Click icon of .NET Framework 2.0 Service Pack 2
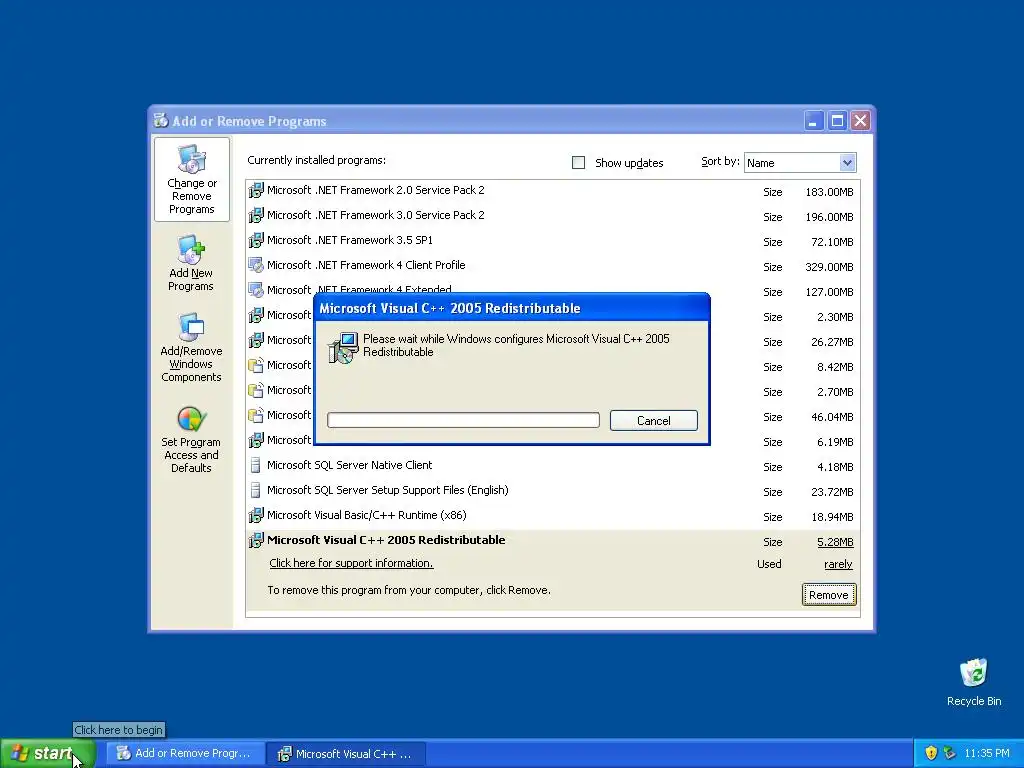 click(256, 191)
